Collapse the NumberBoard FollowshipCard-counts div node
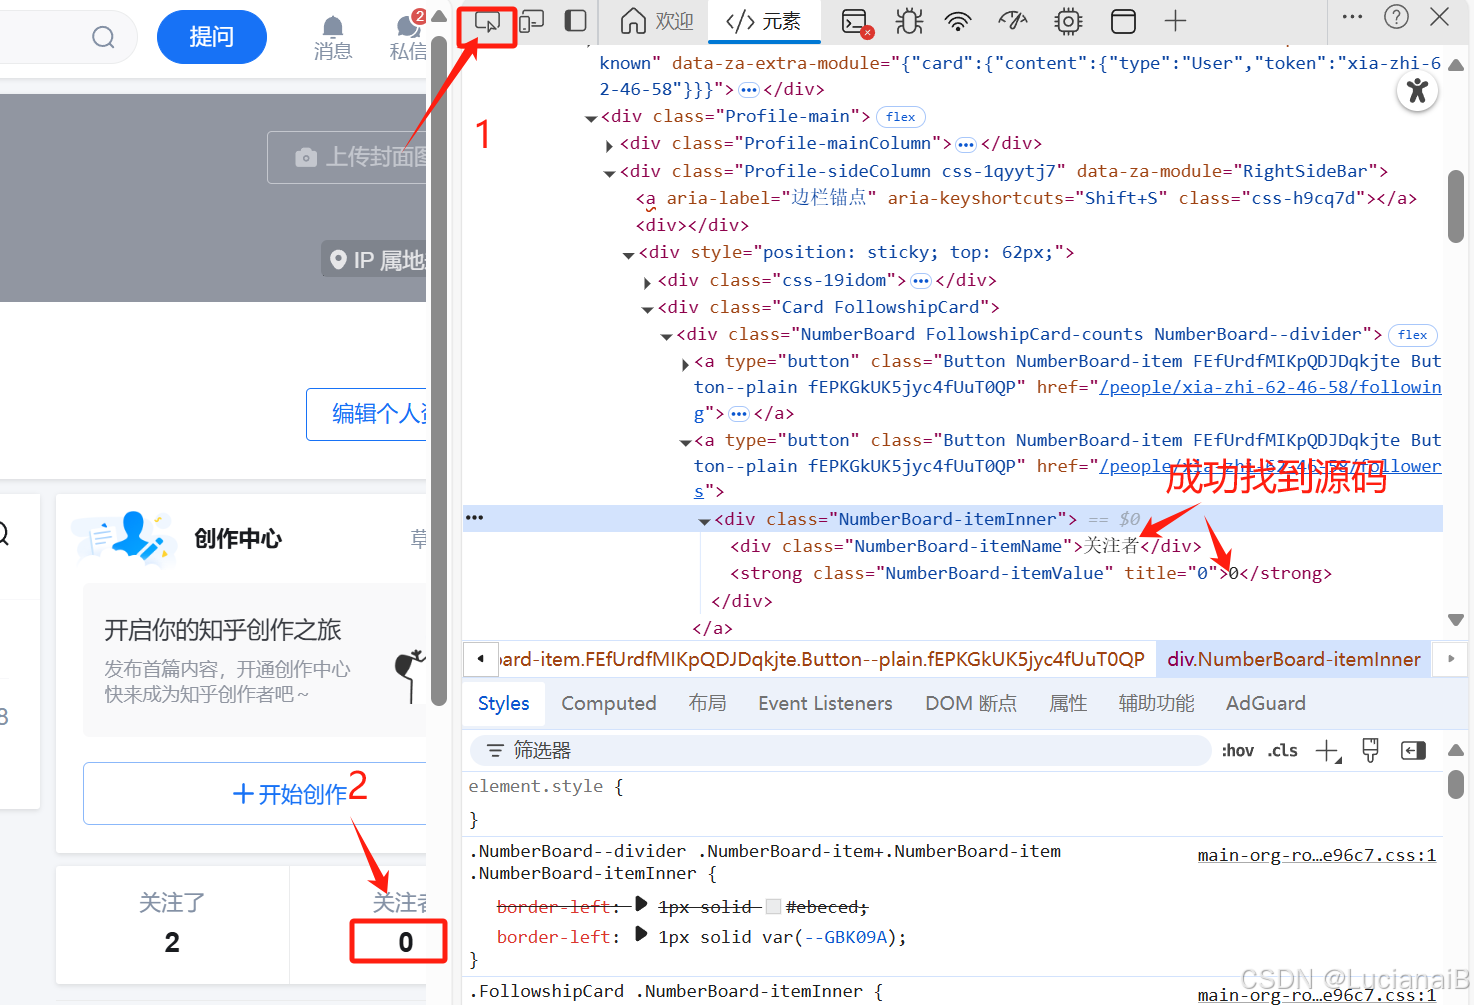Screen dimensions: 1474x1005 (666, 337)
